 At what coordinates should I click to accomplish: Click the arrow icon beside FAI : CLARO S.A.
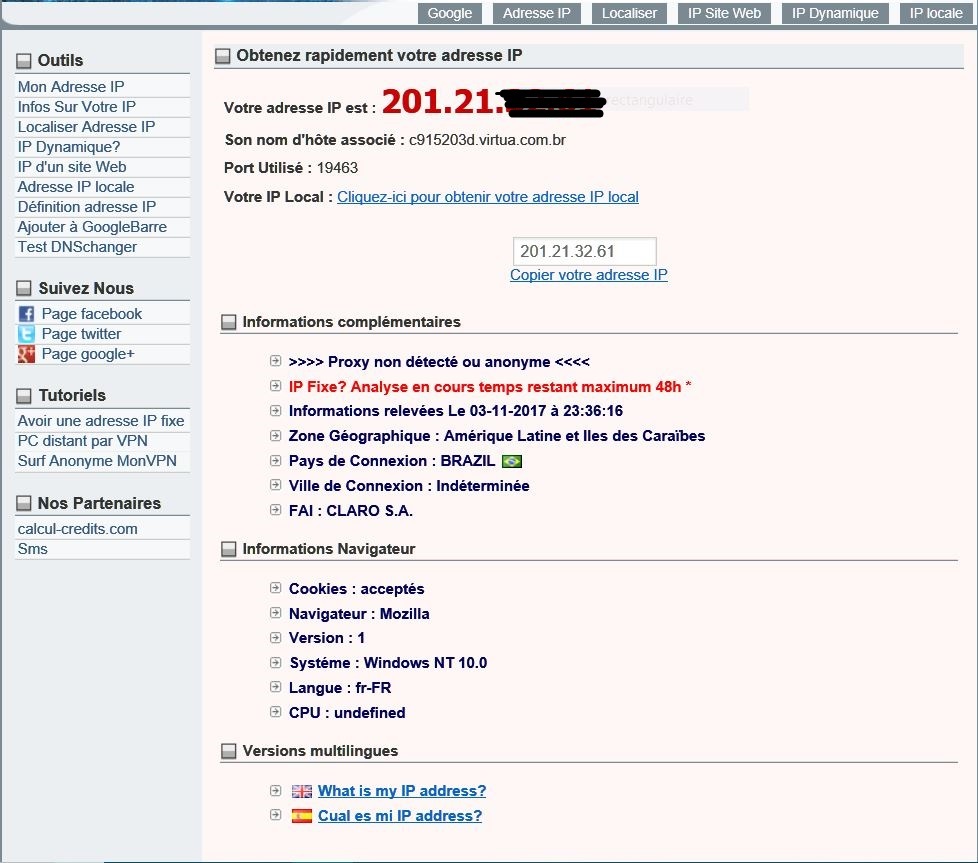point(275,510)
